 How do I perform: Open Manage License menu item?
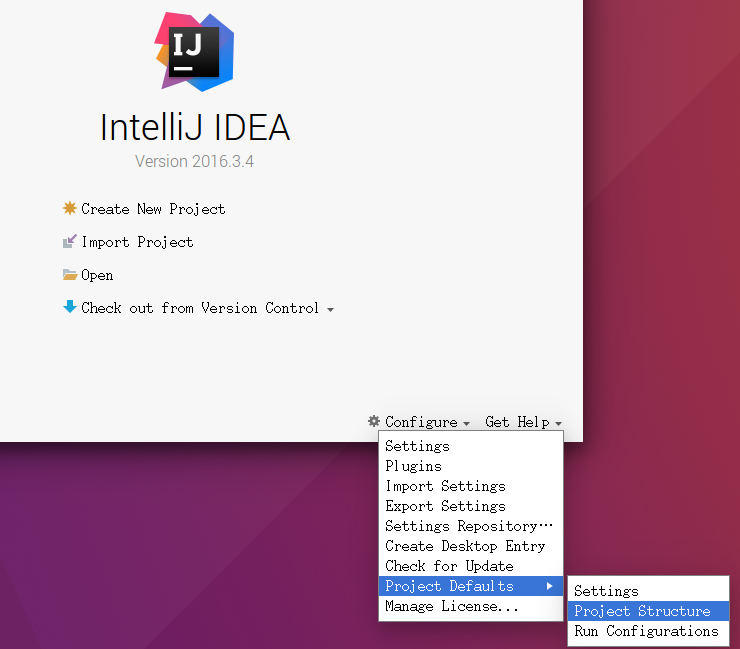tap(471, 606)
